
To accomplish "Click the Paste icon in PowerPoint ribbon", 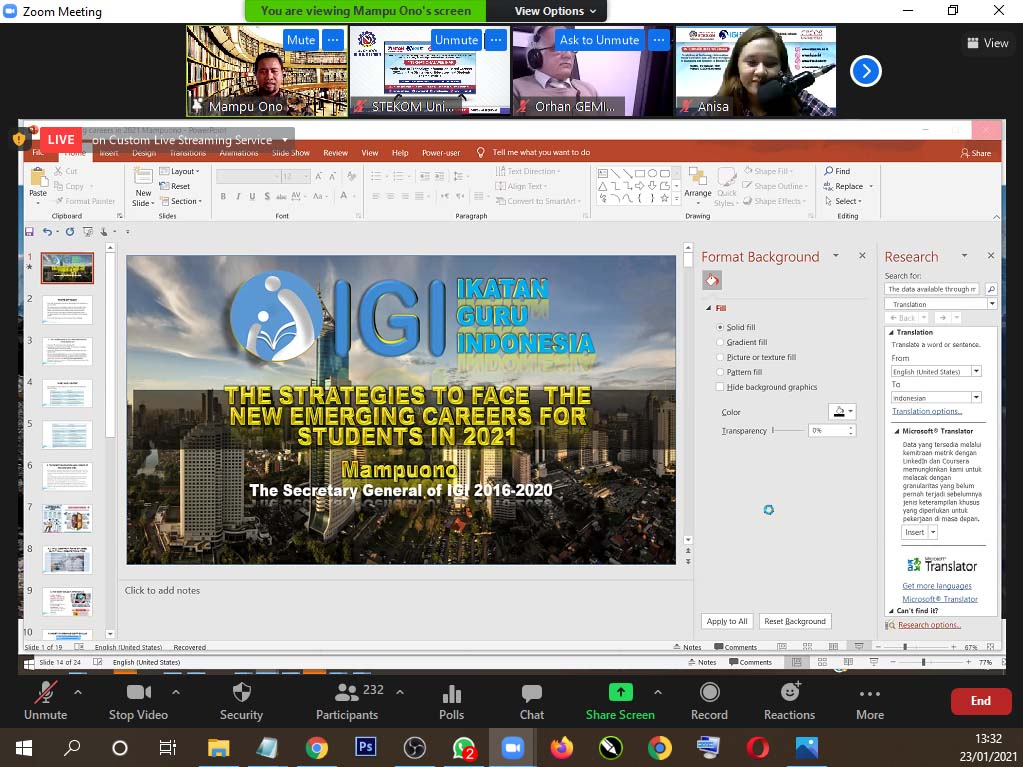I will click(x=38, y=177).
